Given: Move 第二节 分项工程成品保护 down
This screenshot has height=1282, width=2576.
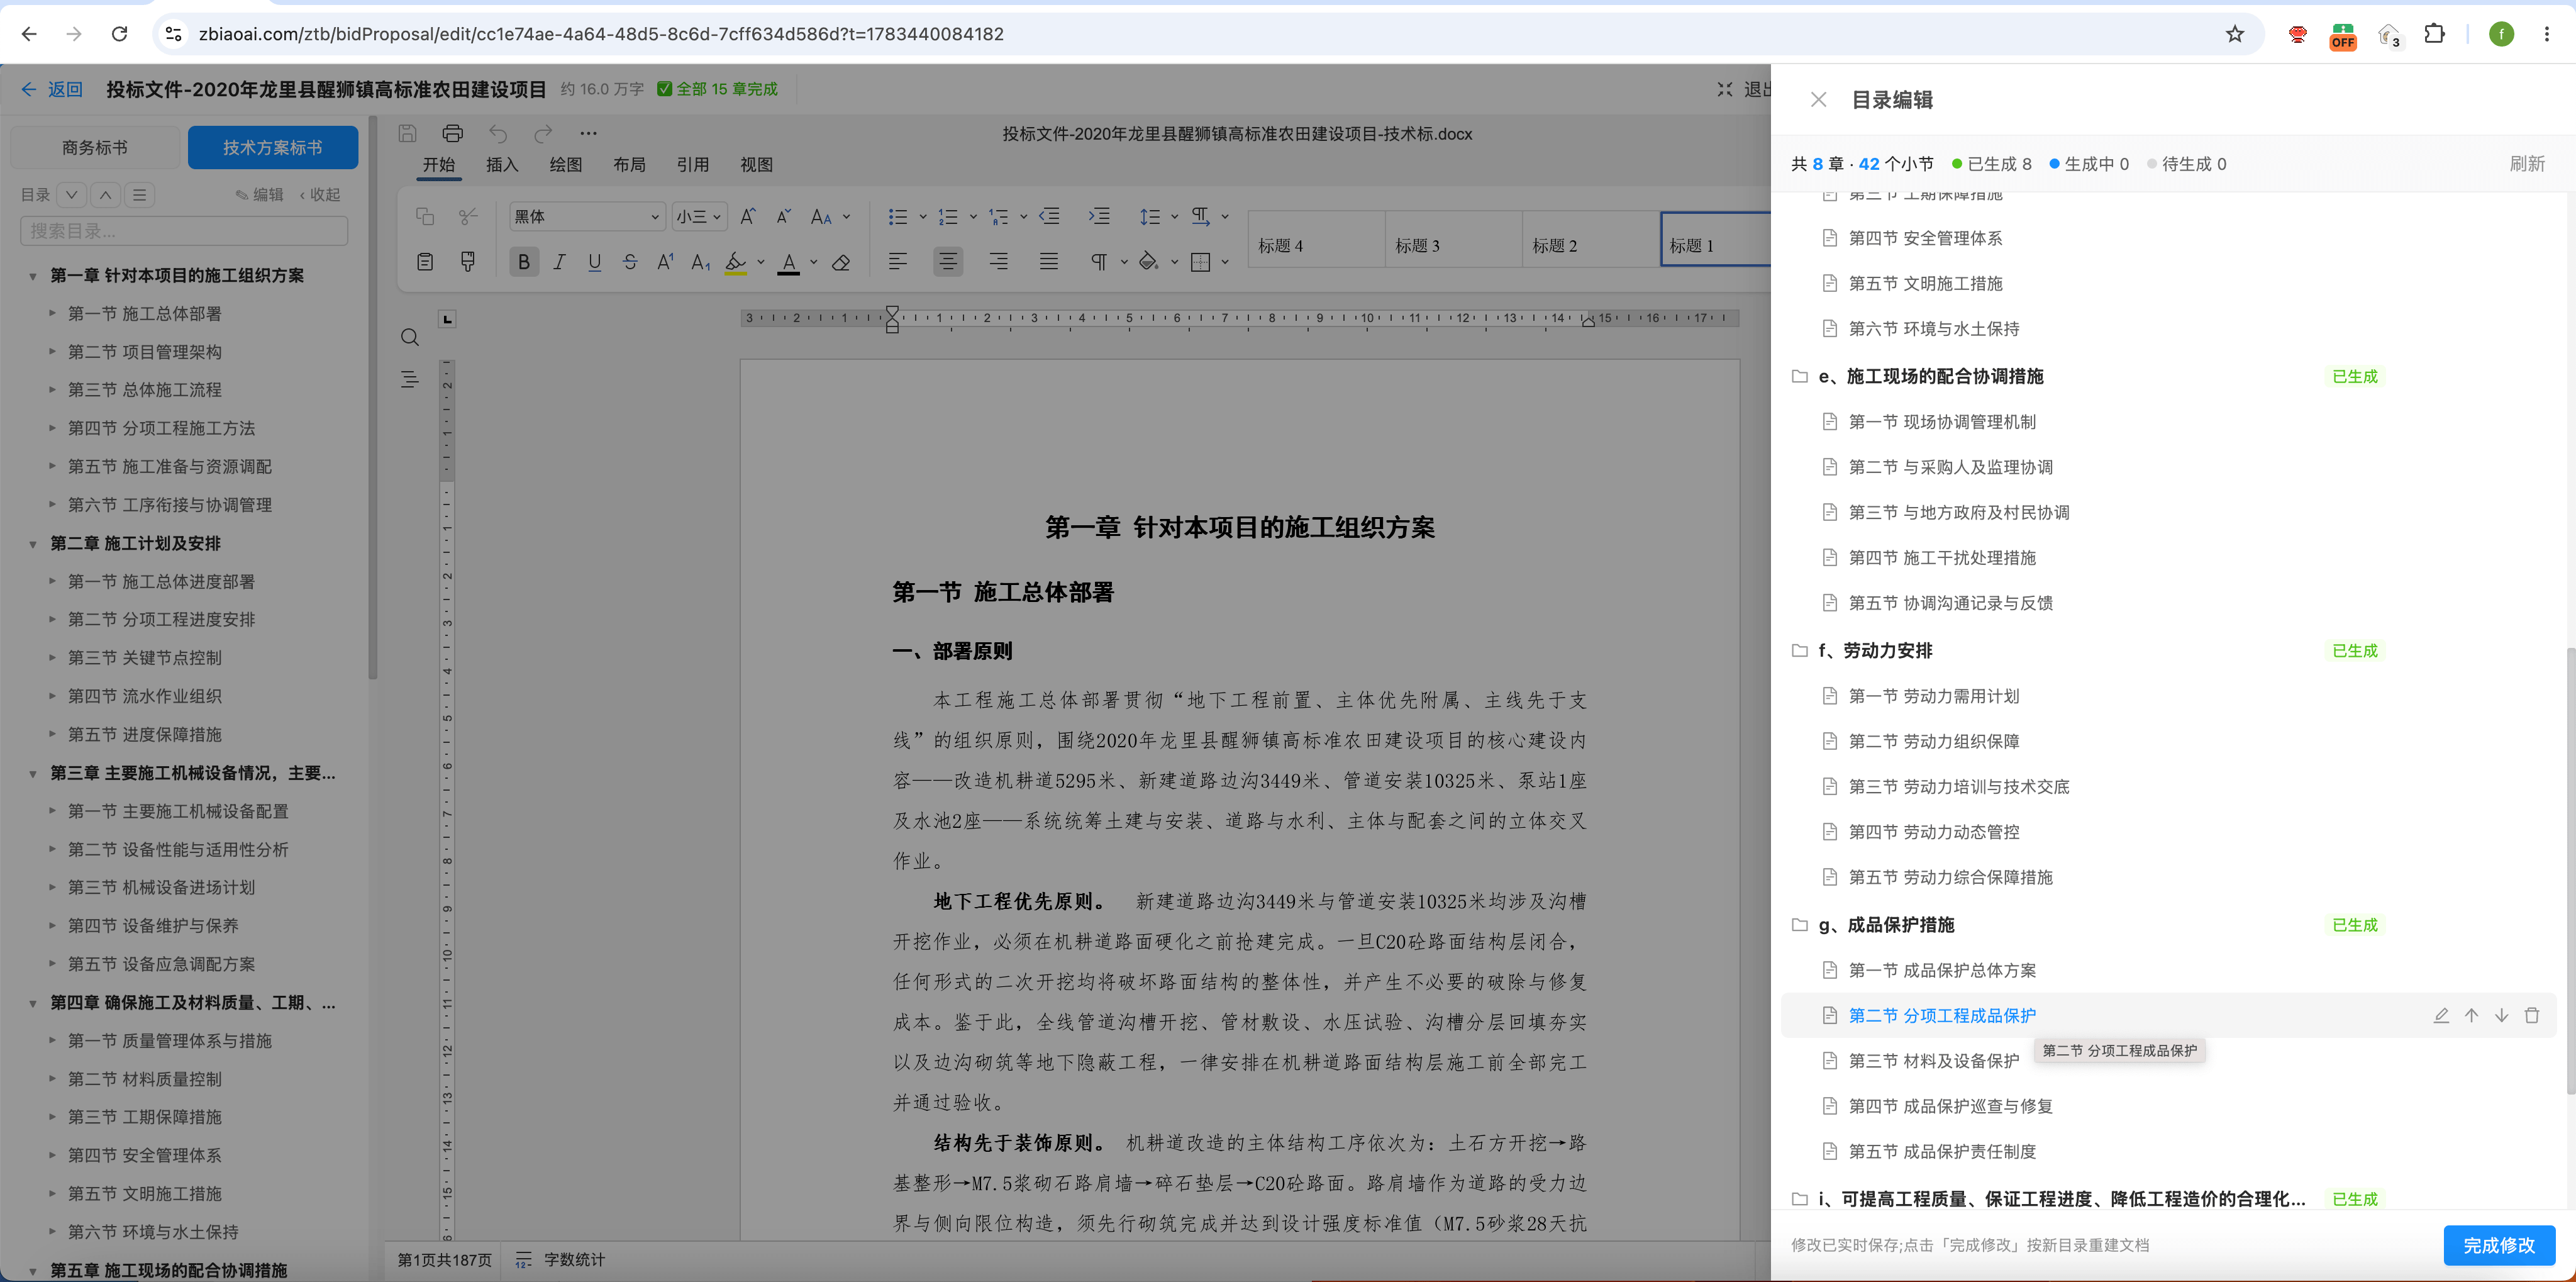Looking at the screenshot, I should pyautogui.click(x=2502, y=1015).
